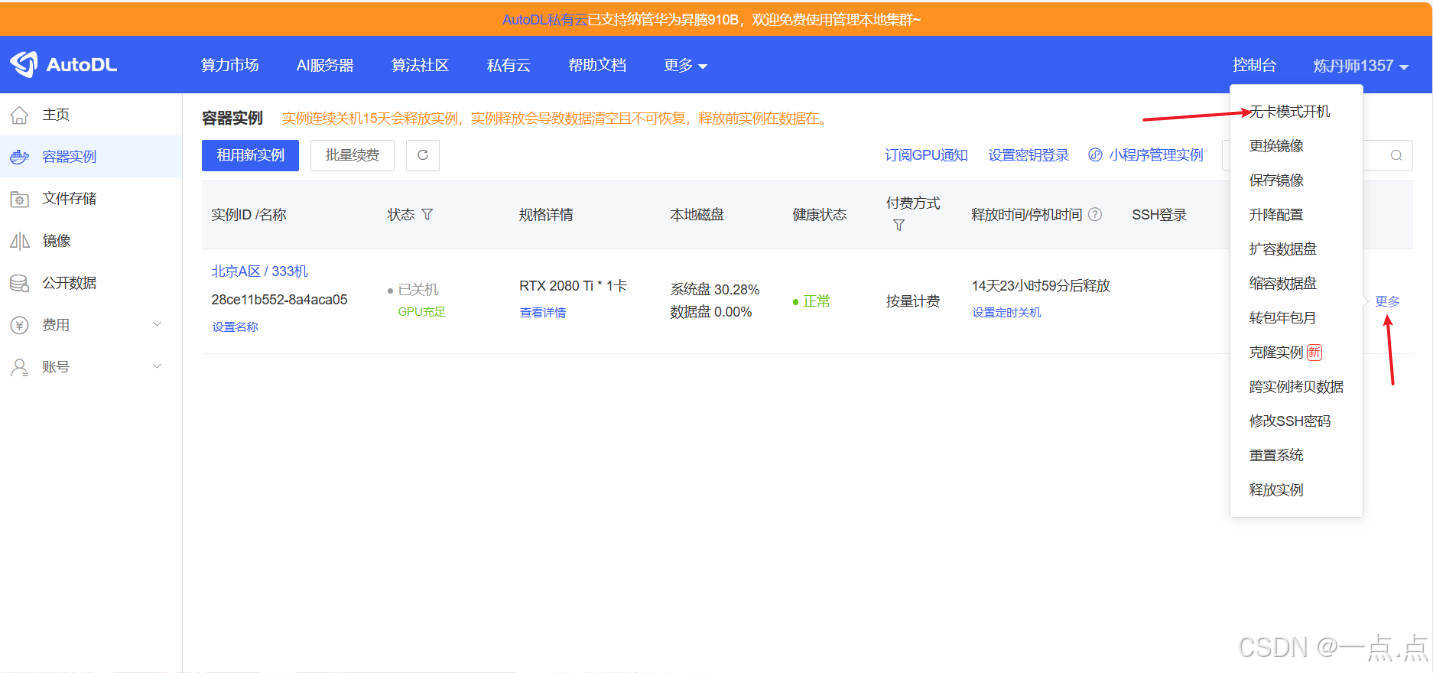The width and height of the screenshot is (1433, 673).
Task: Click the AutoDL私有云 banner link
Action: (x=544, y=19)
